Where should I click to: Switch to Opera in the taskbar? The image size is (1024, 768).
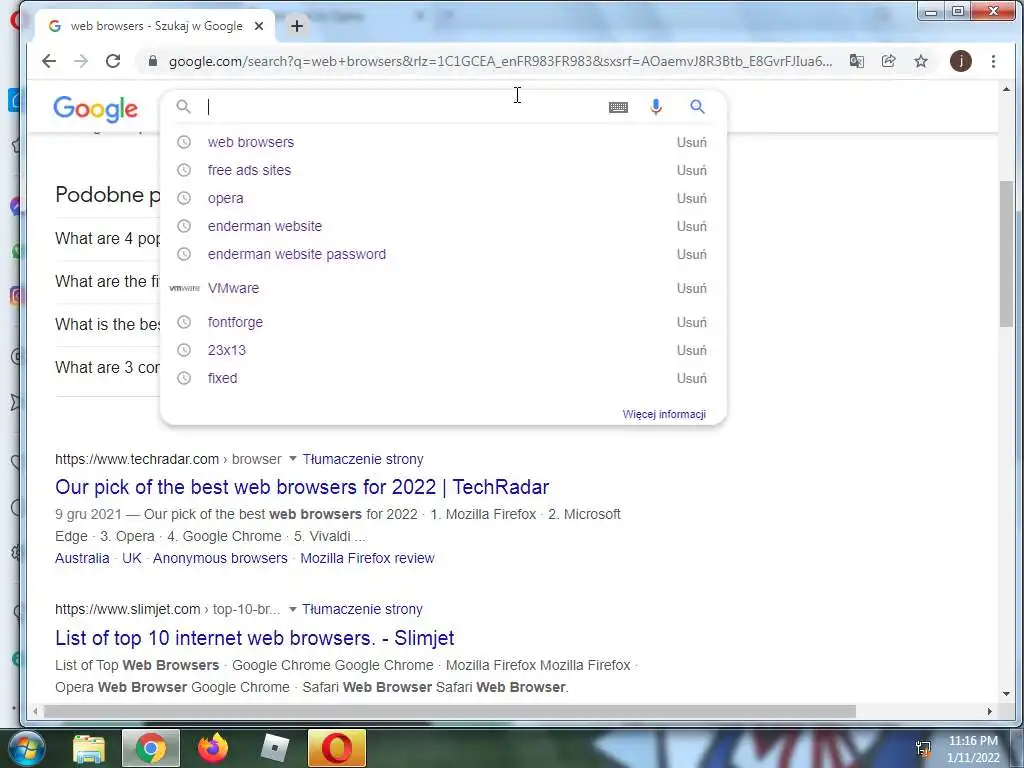[x=336, y=749]
